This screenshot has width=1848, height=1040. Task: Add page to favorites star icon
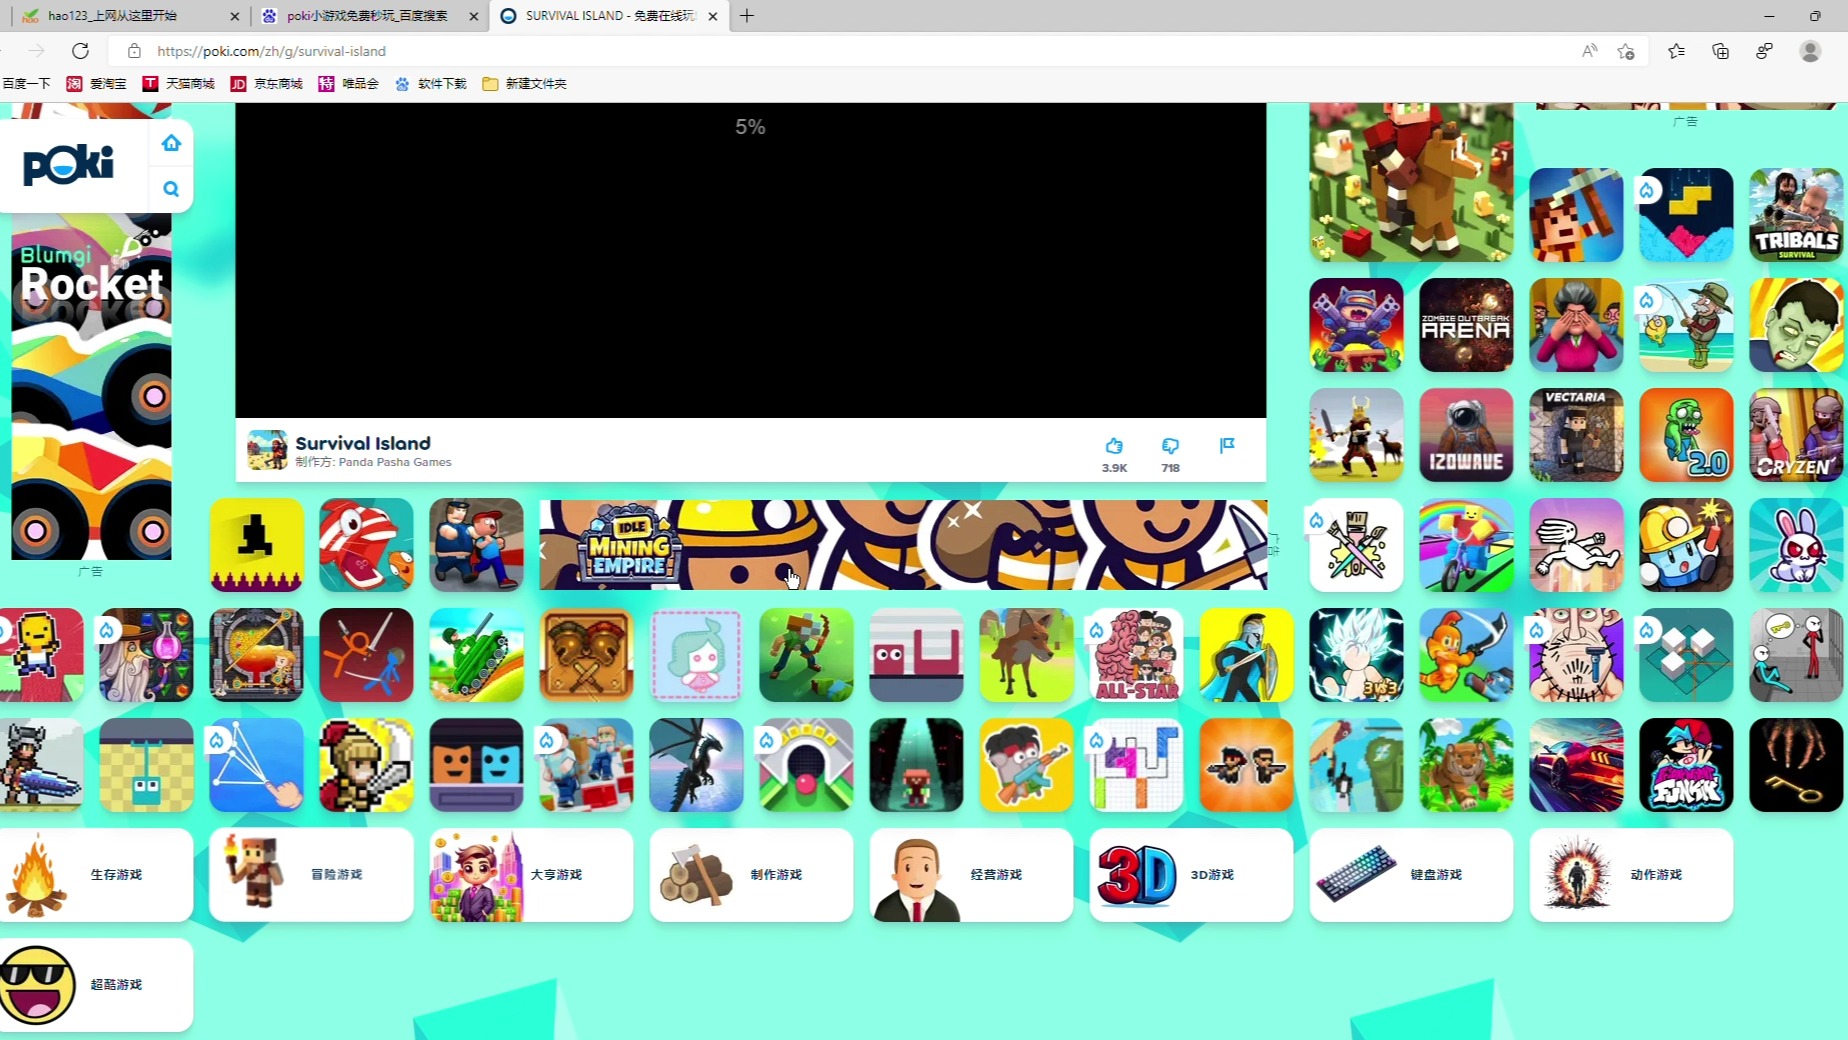[x=1626, y=50]
